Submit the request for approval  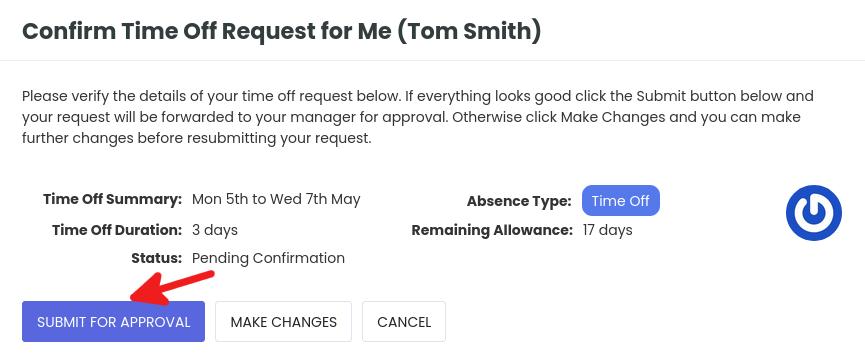(113, 322)
